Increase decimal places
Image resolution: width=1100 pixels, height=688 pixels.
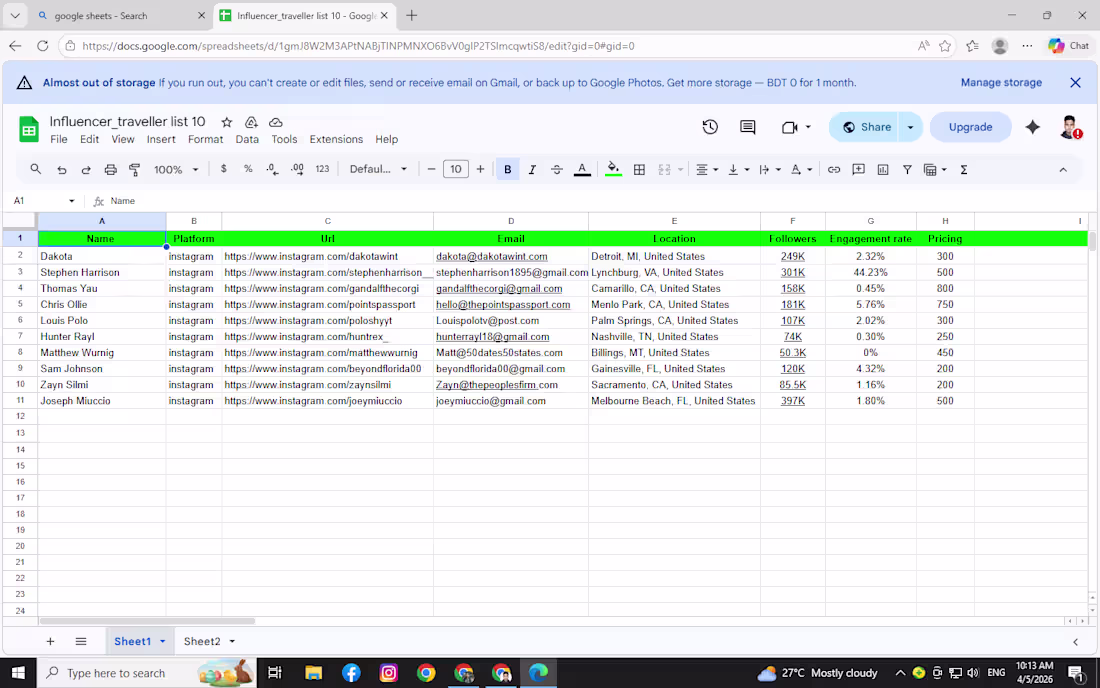(297, 169)
